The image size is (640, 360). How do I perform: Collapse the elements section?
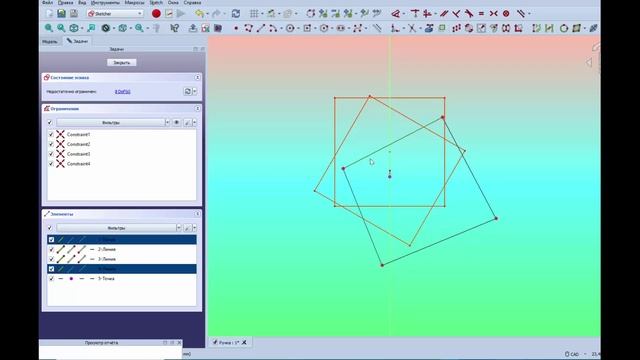click(x=198, y=214)
